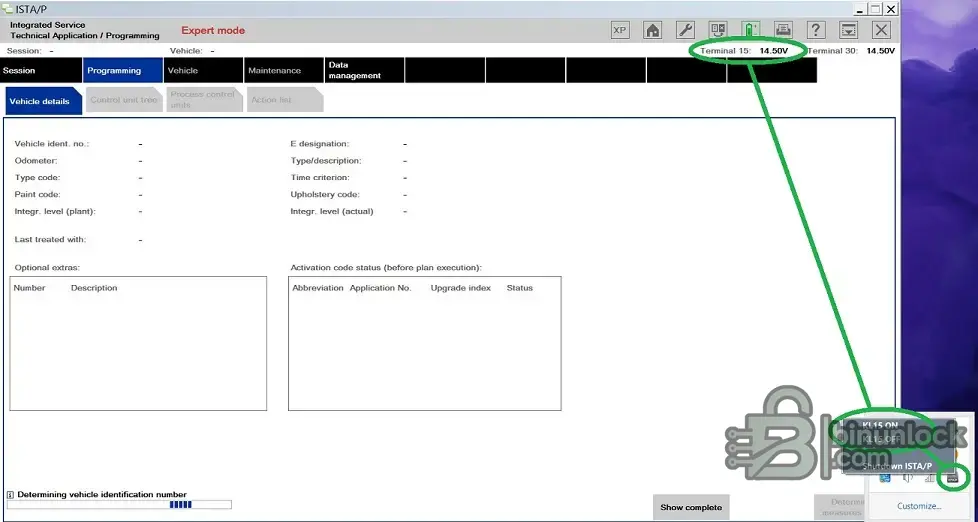Image resolution: width=978 pixels, height=522 pixels.
Task: Click the info icon beside the status message
Action: tap(10, 495)
